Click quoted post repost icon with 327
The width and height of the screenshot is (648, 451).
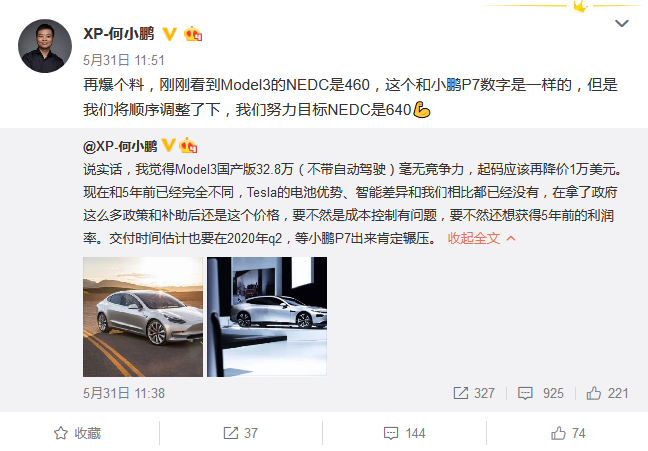coord(474,393)
